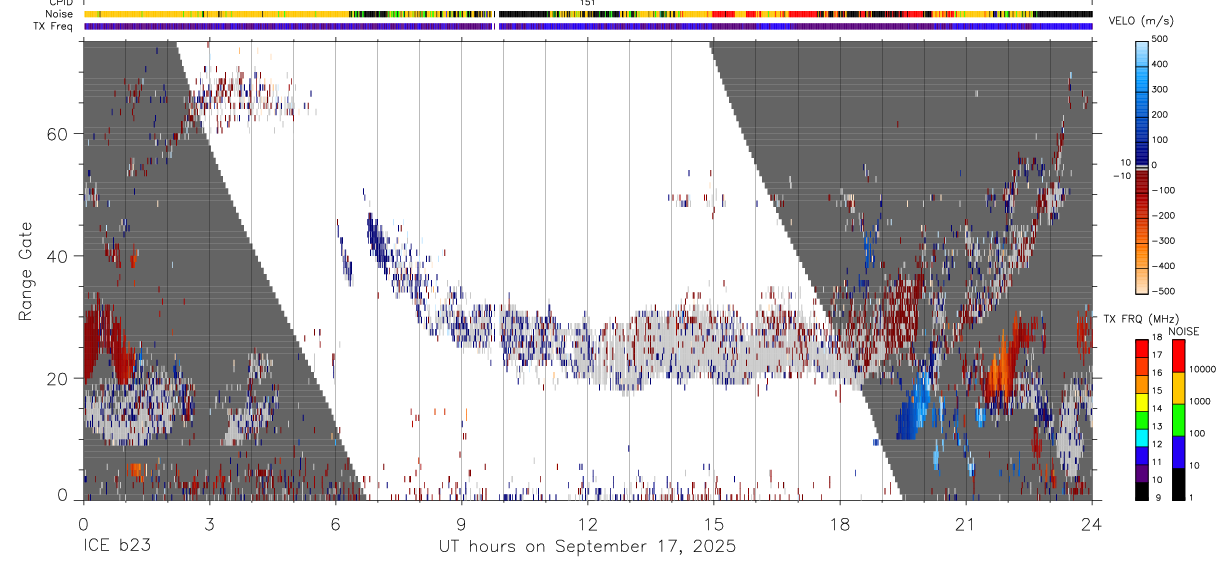
Task: Click the TX Freq row label
Action: point(55,26)
